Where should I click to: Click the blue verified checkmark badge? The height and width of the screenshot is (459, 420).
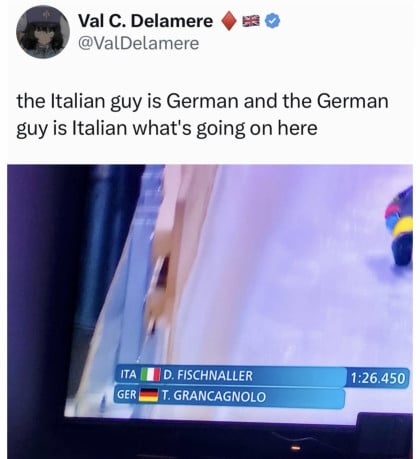[x=272, y=21]
